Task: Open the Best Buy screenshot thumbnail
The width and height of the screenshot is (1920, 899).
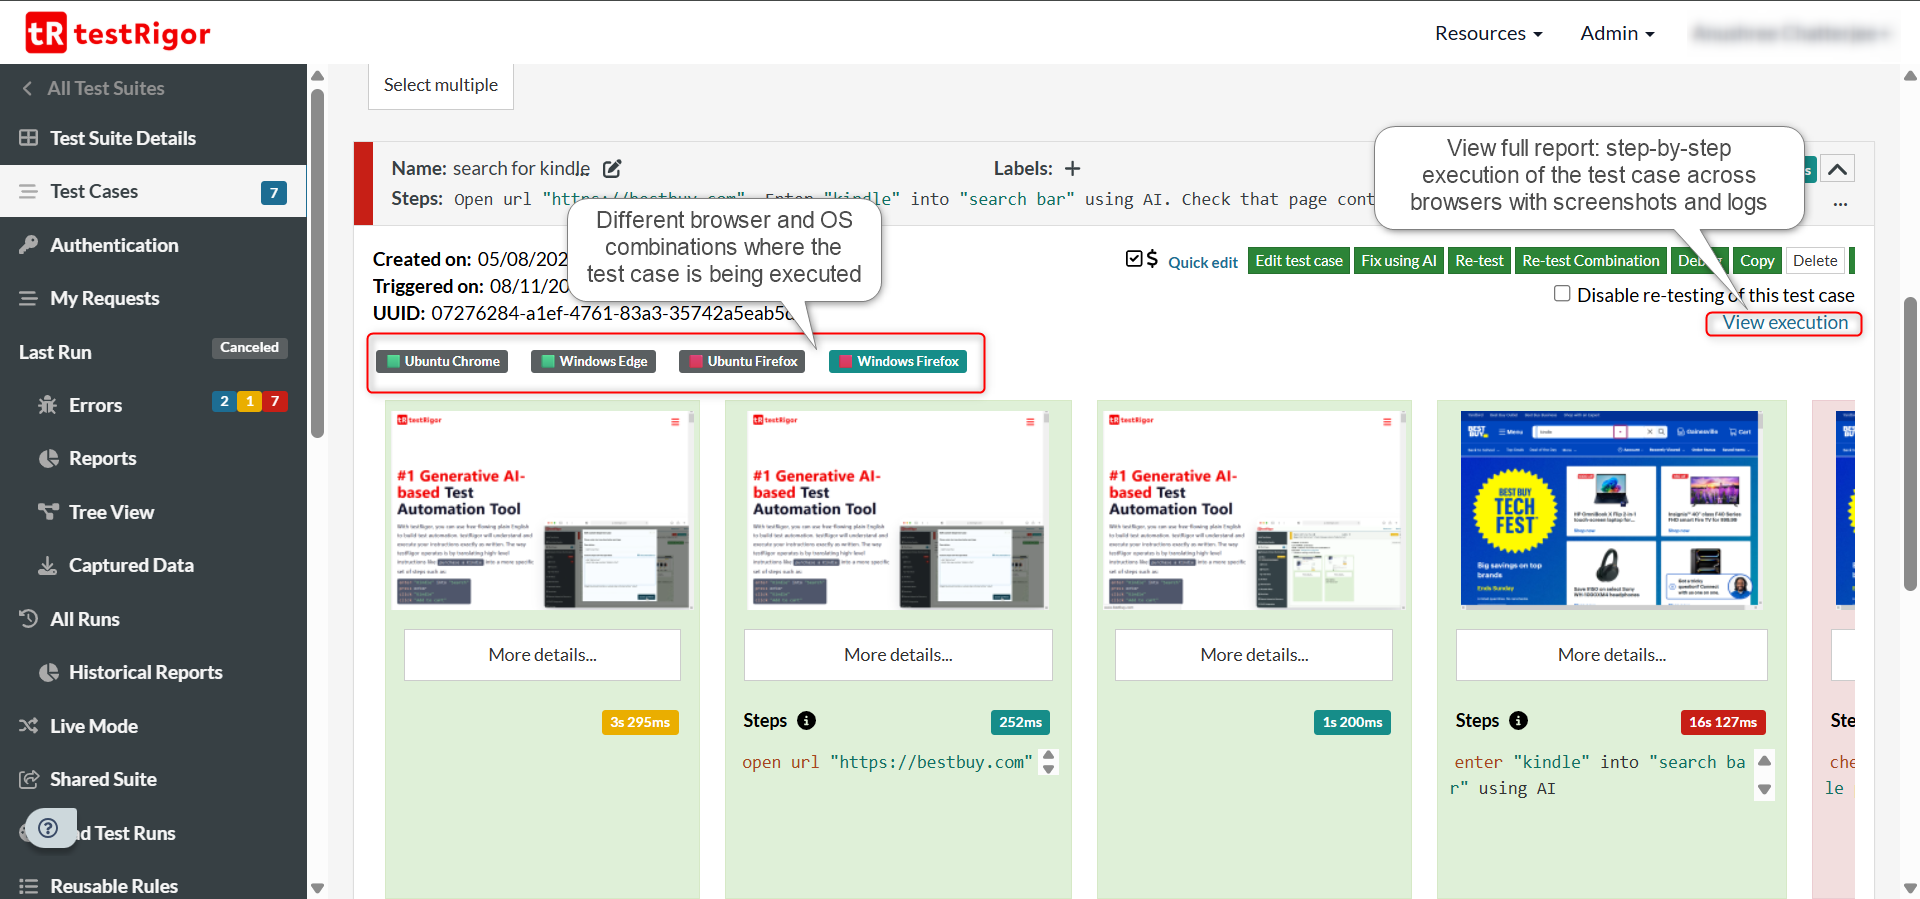Action: (x=1610, y=508)
